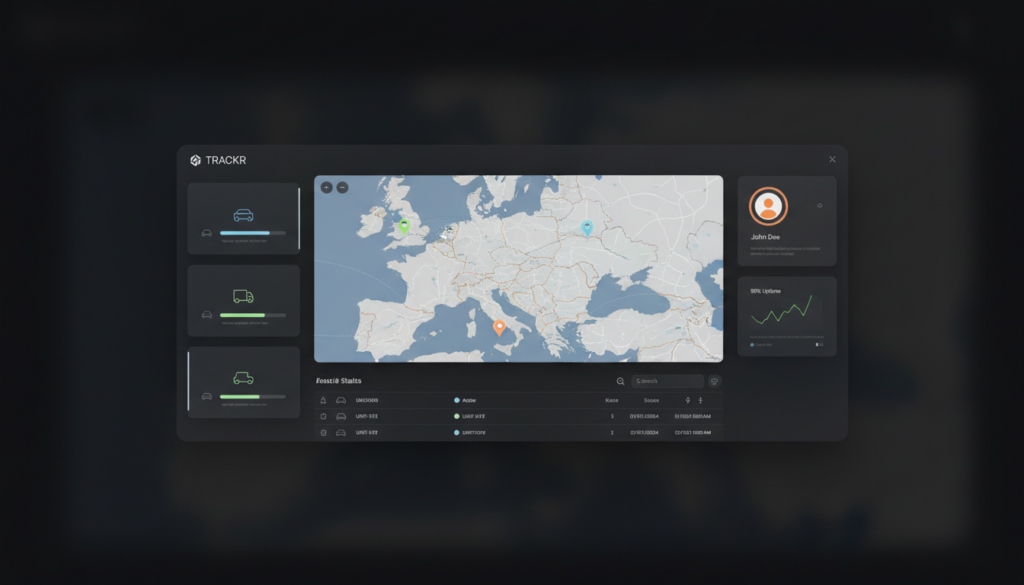Image resolution: width=1024 pixels, height=585 pixels.
Task: Zoom out on the map
Action: pyautogui.click(x=342, y=187)
